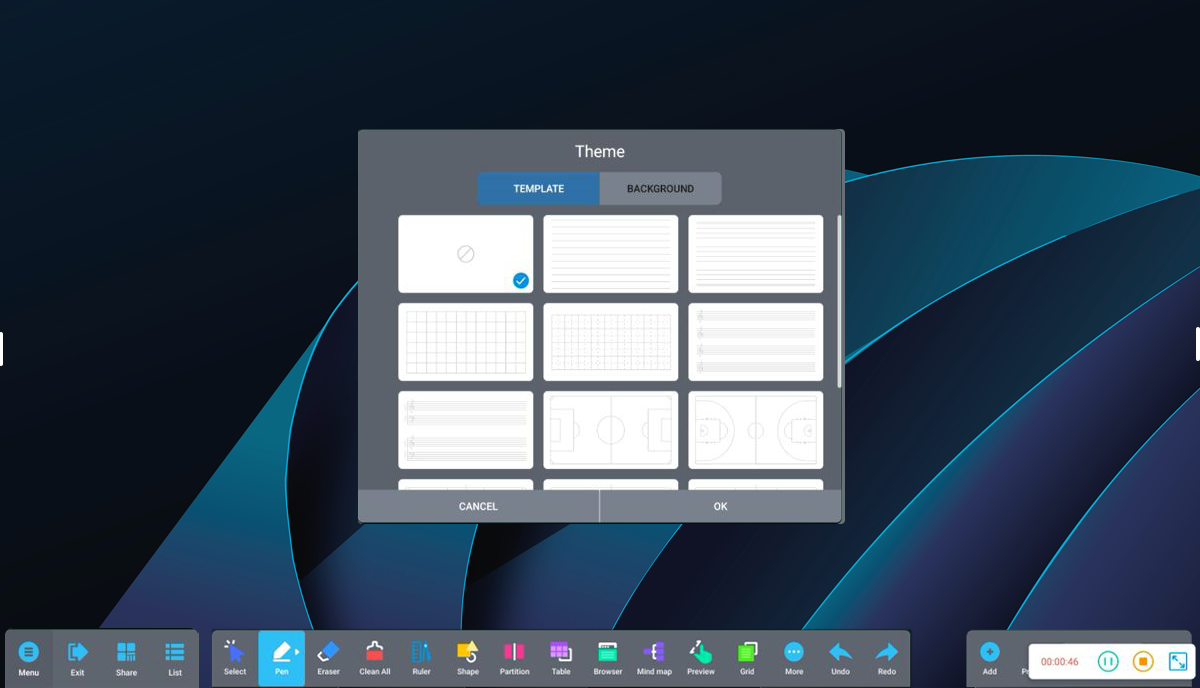Select the blank template with checkmark
1200x688 pixels.
click(465, 253)
